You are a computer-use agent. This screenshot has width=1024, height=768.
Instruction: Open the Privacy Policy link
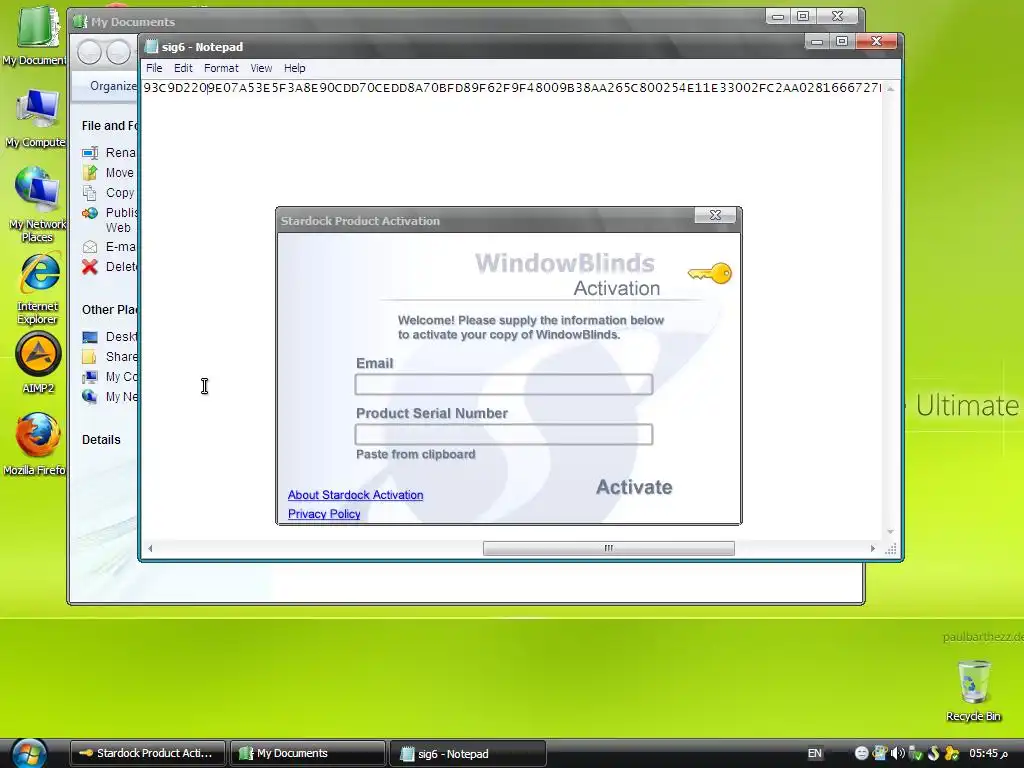(324, 514)
